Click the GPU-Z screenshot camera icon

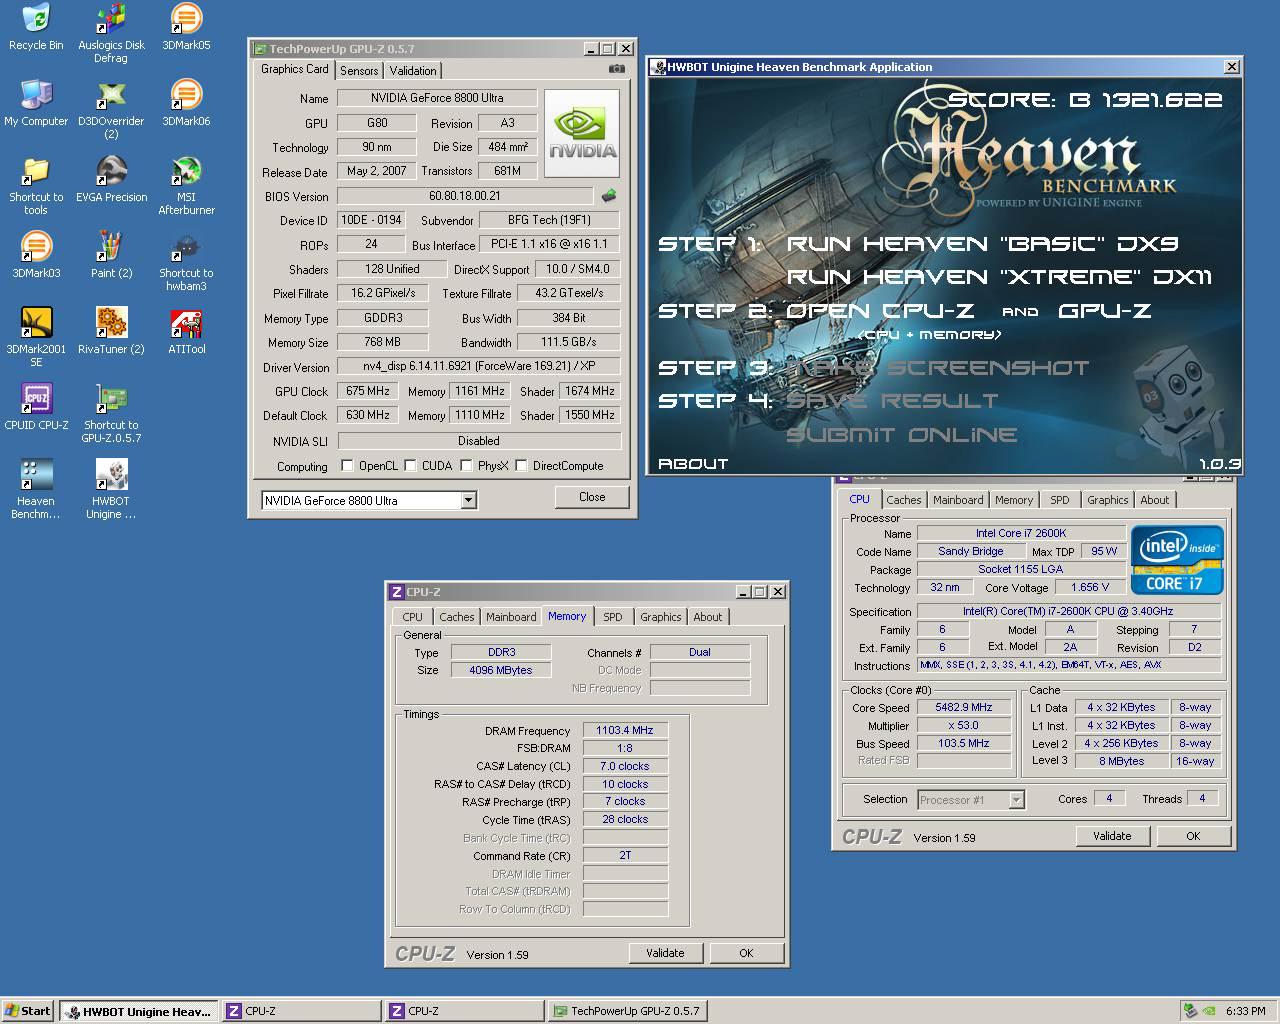(x=617, y=69)
